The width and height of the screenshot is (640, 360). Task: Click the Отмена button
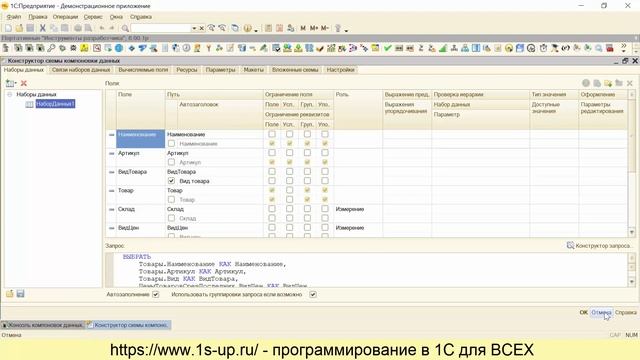[601, 312]
